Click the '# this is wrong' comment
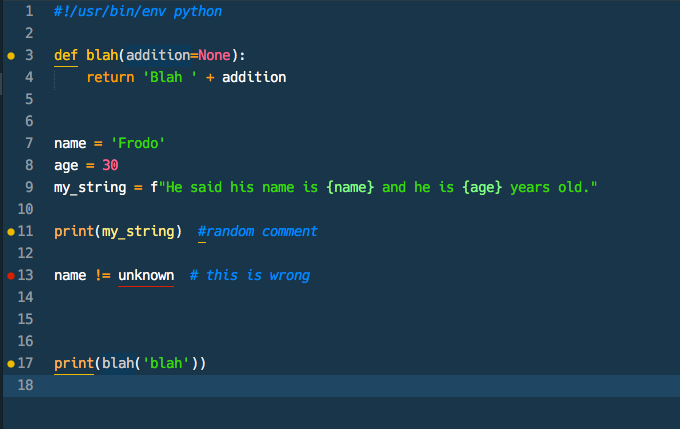680x429 pixels. (249, 275)
